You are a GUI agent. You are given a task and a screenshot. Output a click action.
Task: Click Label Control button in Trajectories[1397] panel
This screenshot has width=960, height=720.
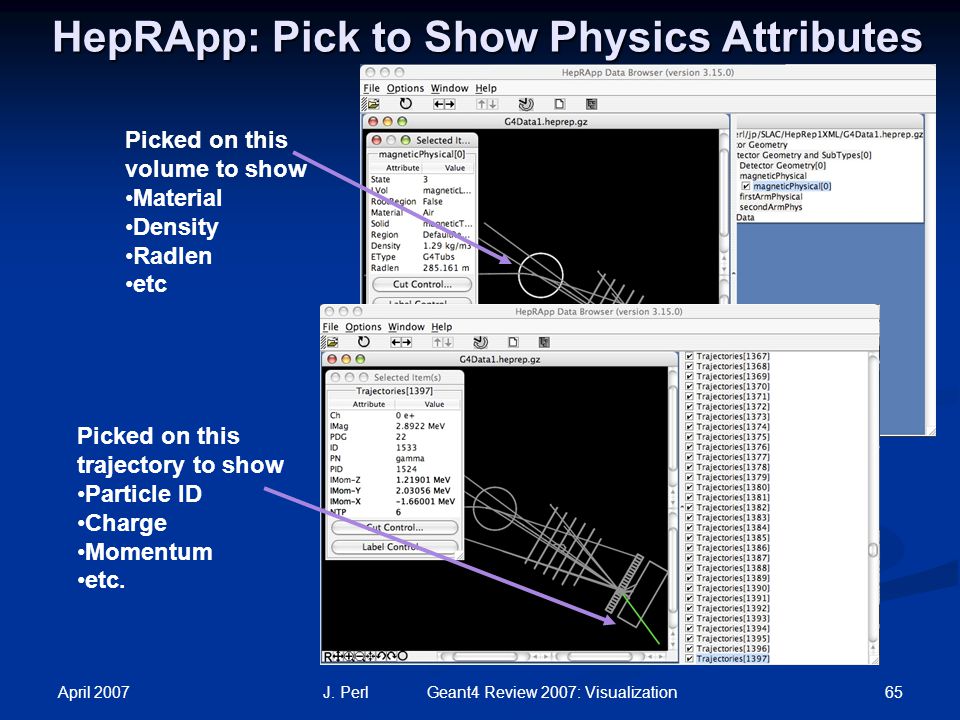[x=394, y=547]
